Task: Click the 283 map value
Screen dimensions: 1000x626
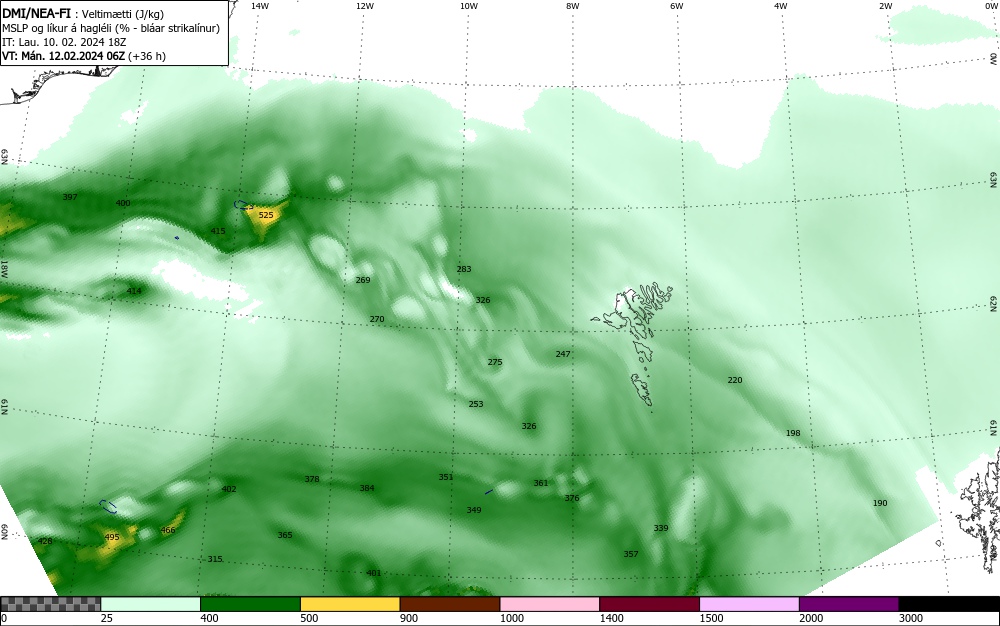Action: coord(464,269)
